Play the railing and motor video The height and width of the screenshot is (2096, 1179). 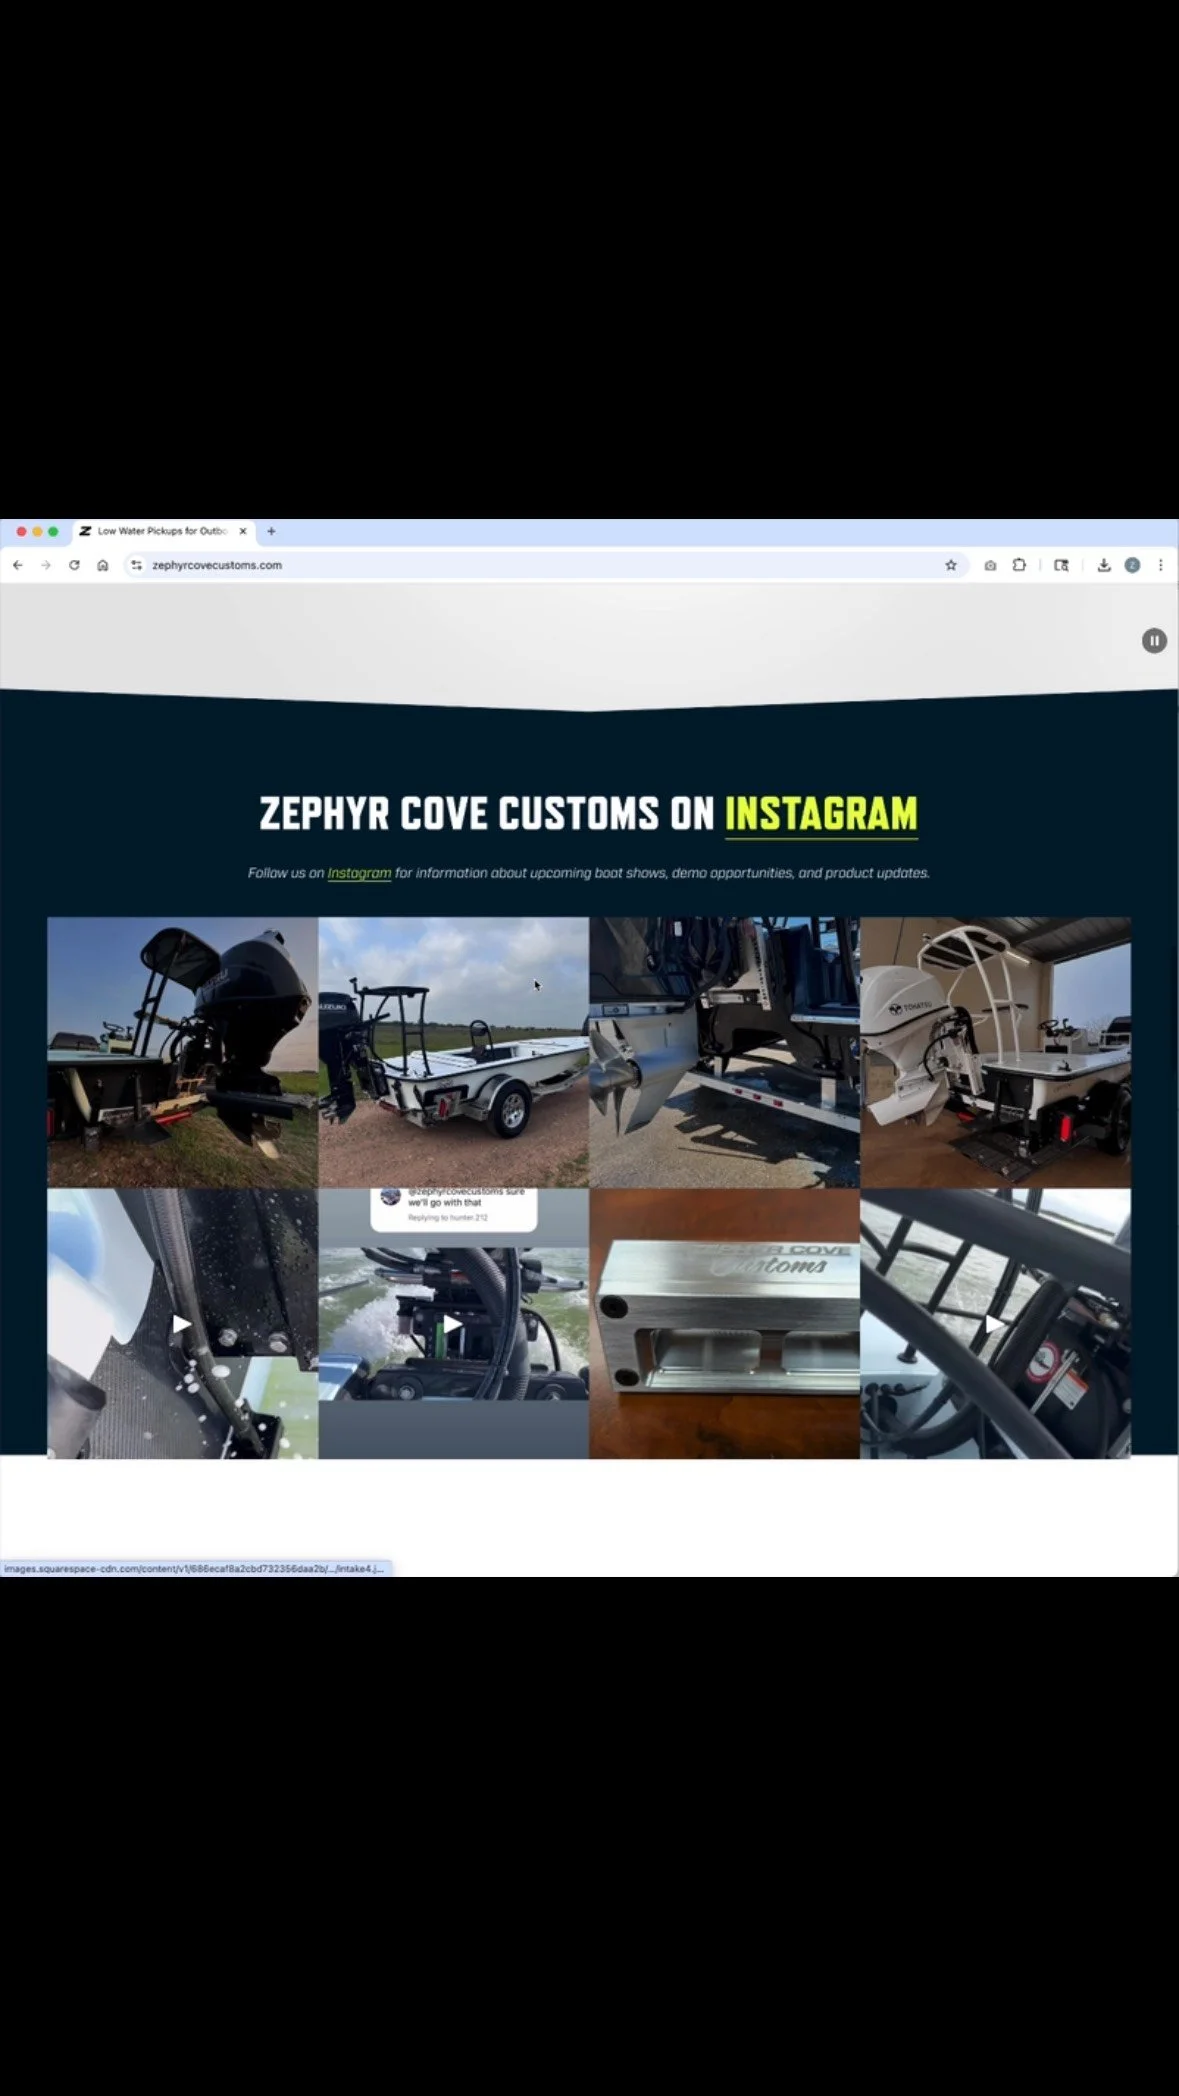coord(995,1324)
